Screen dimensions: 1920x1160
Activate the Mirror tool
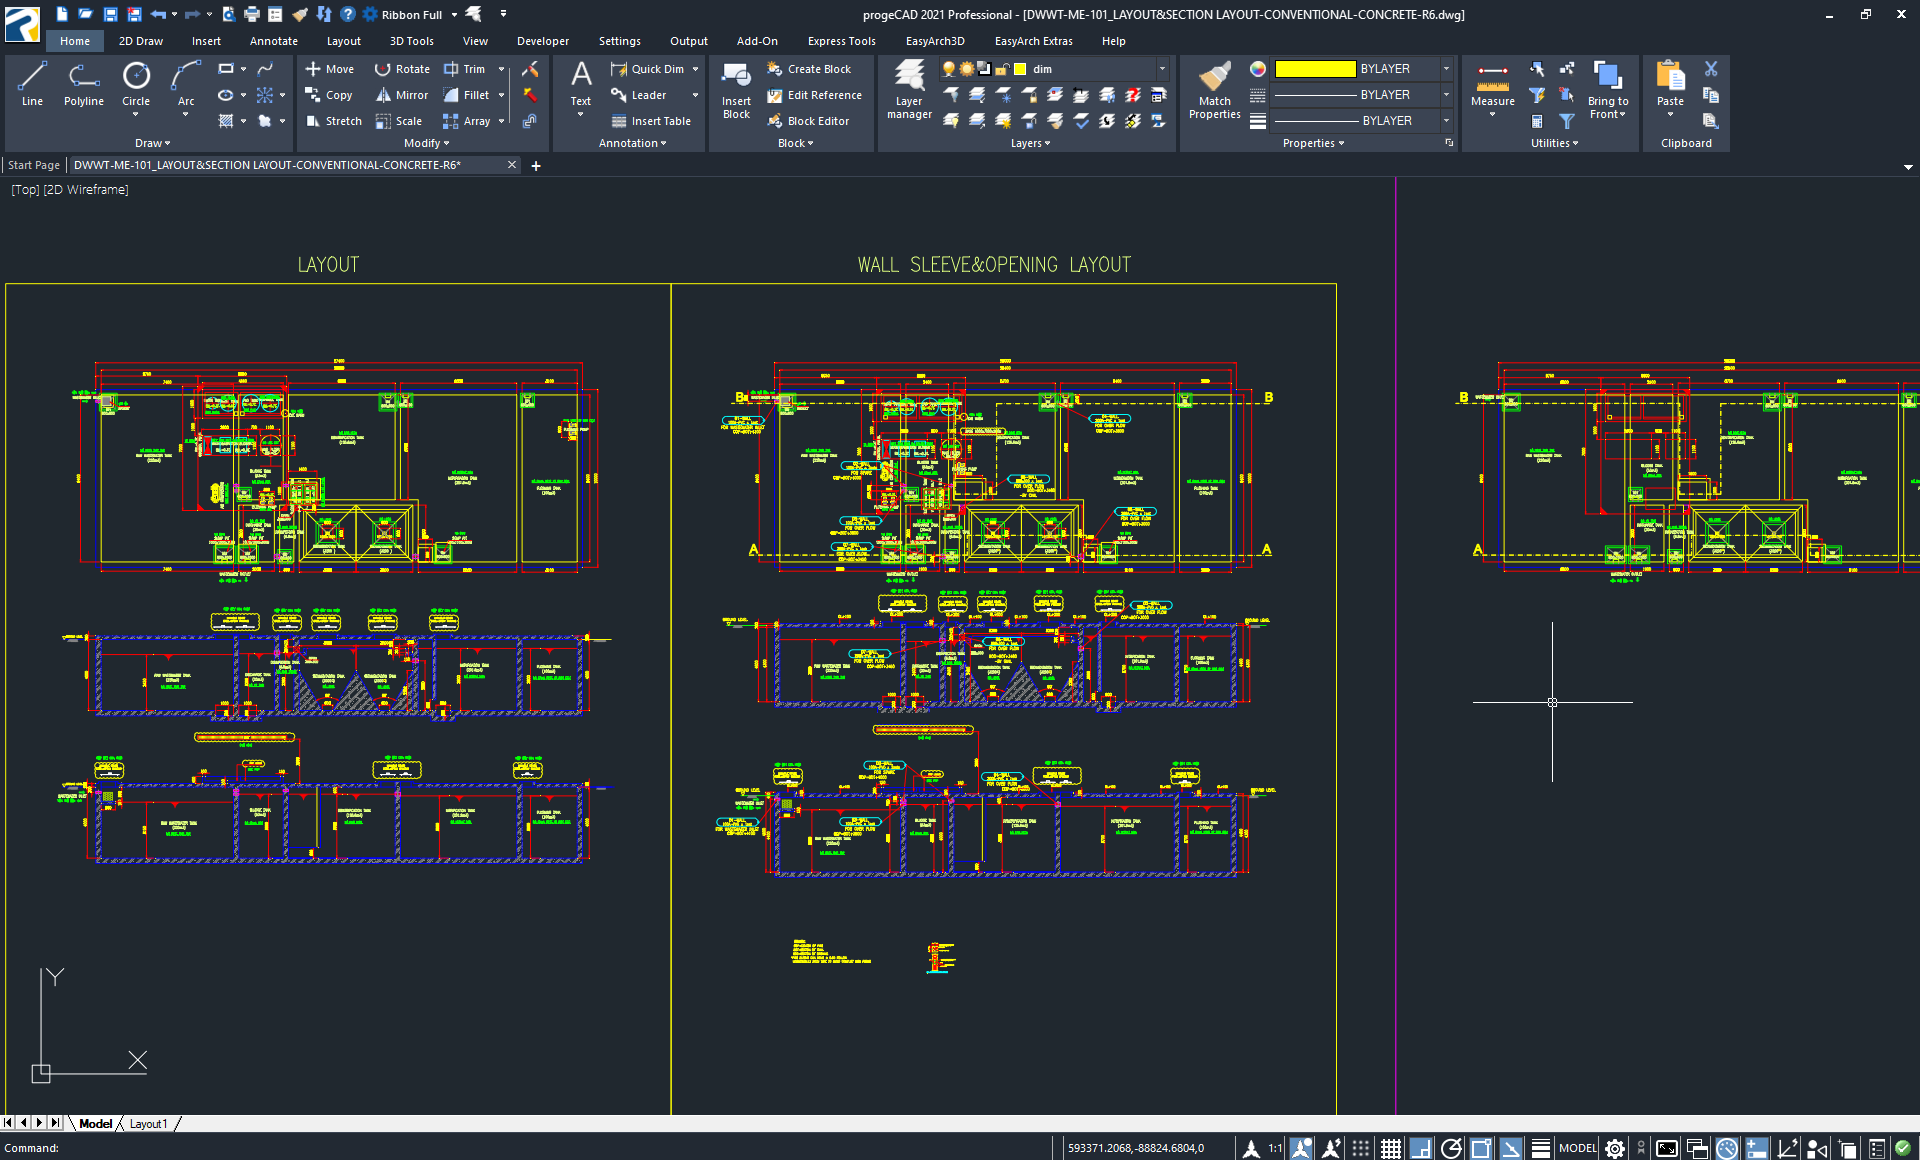click(x=402, y=95)
